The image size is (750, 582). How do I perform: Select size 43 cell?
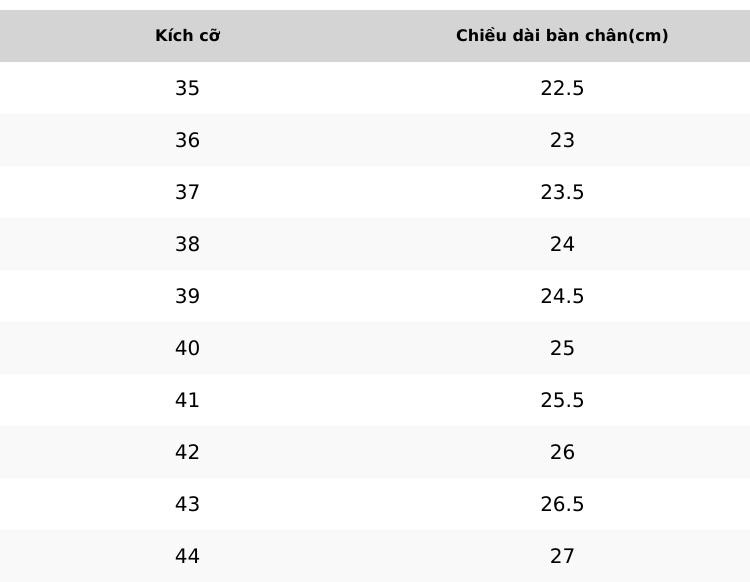click(188, 504)
